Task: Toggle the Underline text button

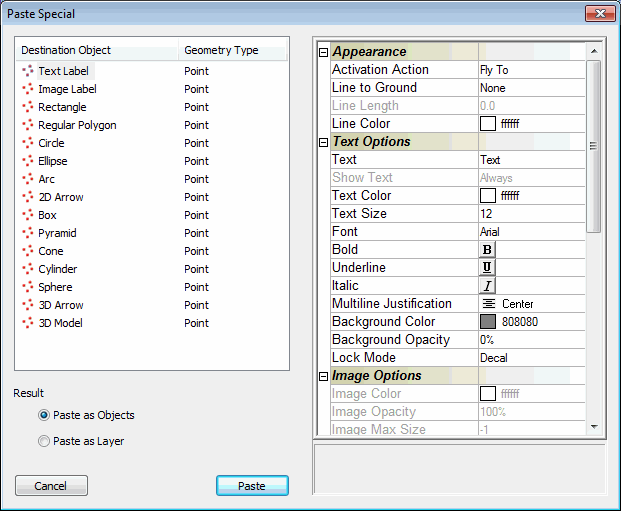Action: click(488, 268)
